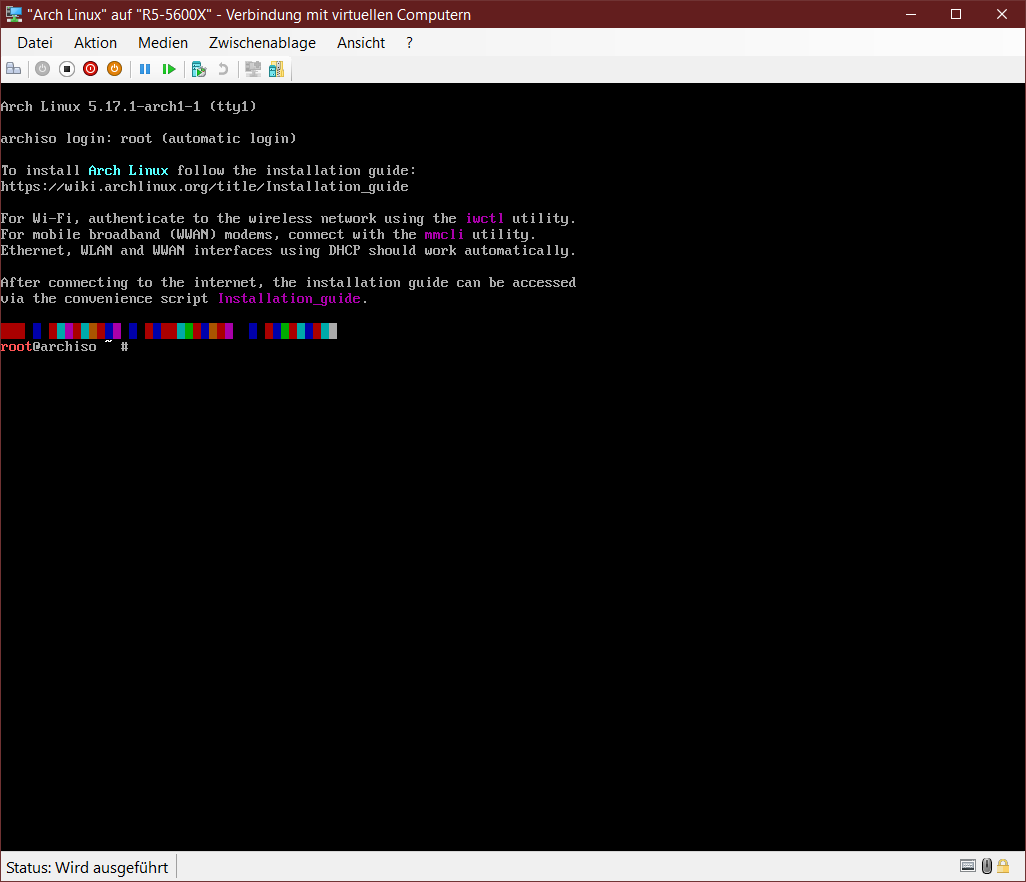This screenshot has width=1026, height=882.
Task: Turn off the VM with the stop icon
Action: pos(67,69)
